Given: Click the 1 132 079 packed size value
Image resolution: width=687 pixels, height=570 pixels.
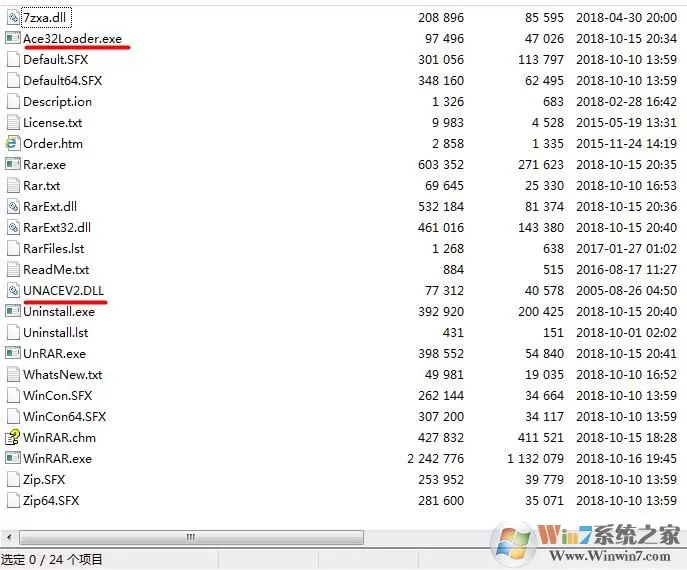Looking at the screenshot, I should (535, 459).
